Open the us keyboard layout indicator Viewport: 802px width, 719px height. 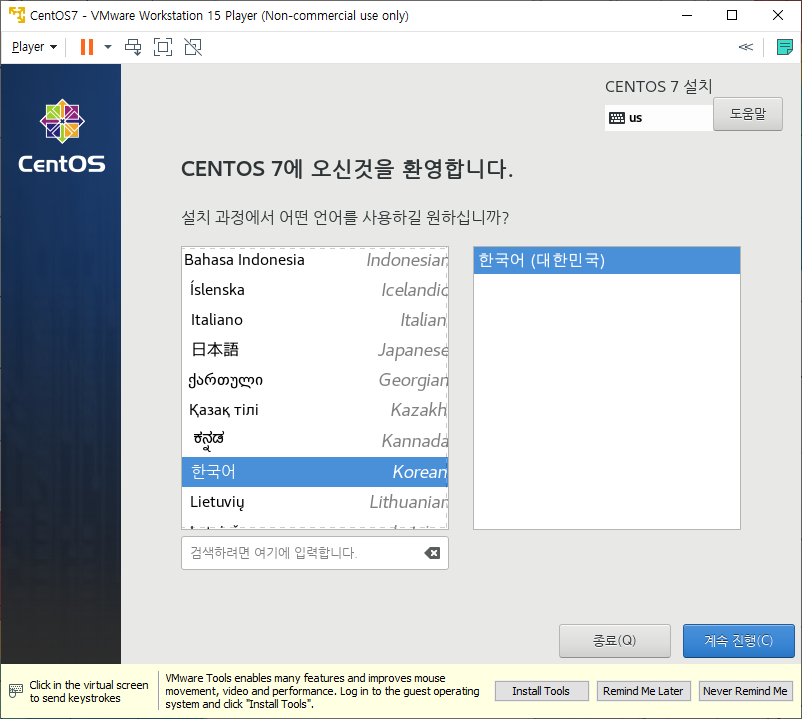(658, 118)
